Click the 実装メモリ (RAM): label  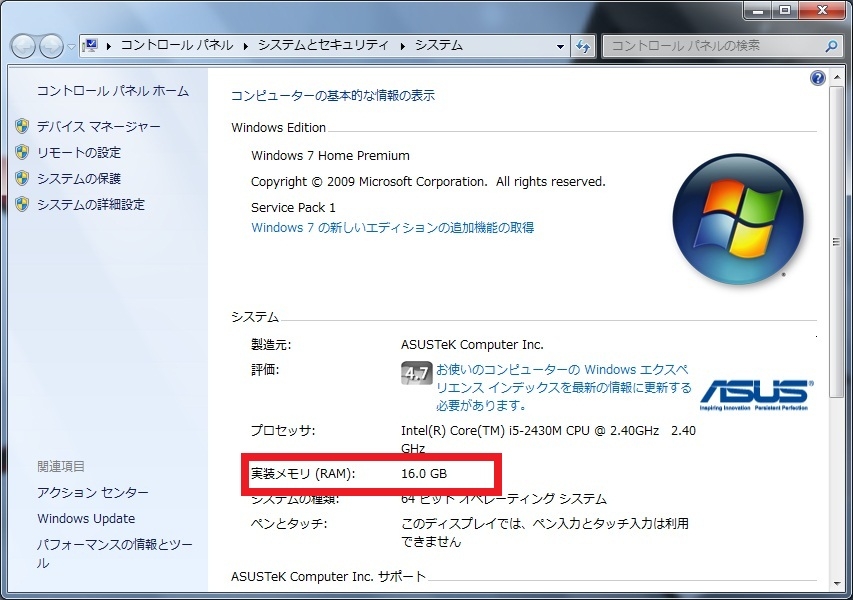[x=302, y=474]
